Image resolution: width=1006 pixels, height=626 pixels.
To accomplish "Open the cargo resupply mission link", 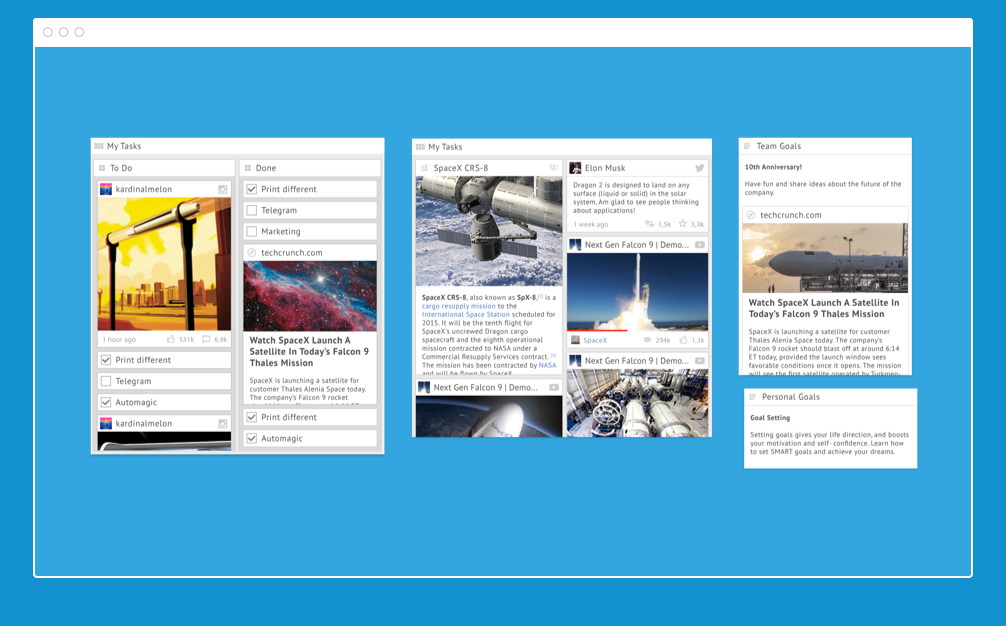I will click(458, 306).
